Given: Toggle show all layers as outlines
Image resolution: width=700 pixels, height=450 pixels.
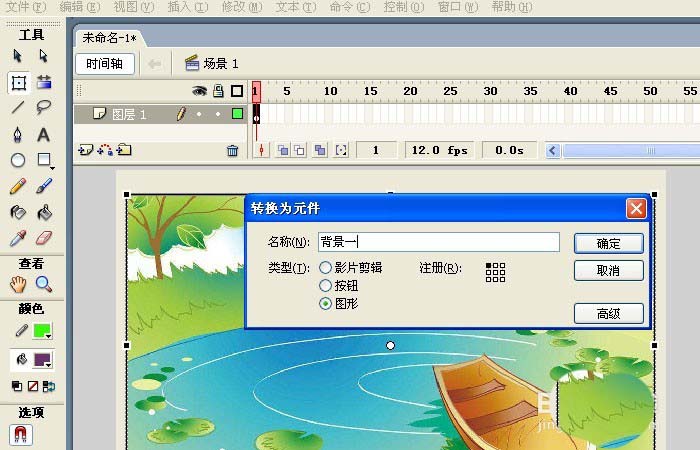Looking at the screenshot, I should pyautogui.click(x=237, y=91).
